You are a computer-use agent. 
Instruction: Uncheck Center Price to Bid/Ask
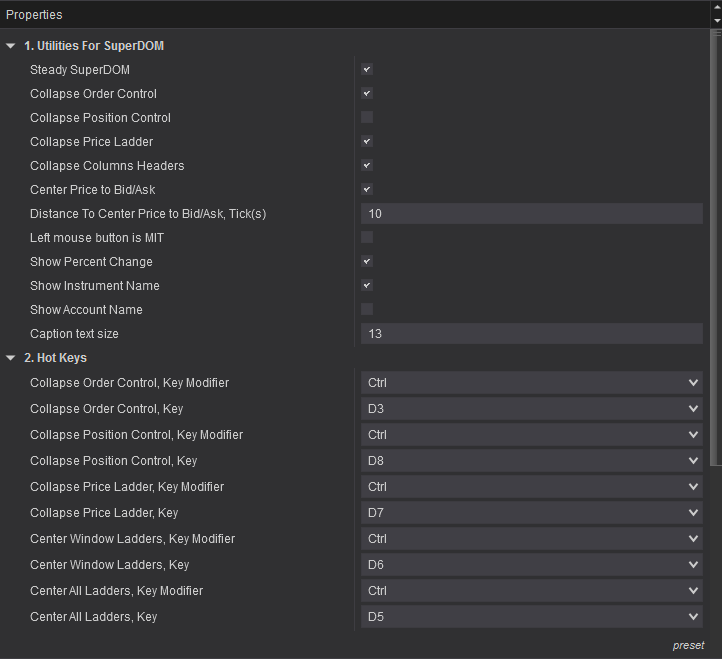click(367, 189)
